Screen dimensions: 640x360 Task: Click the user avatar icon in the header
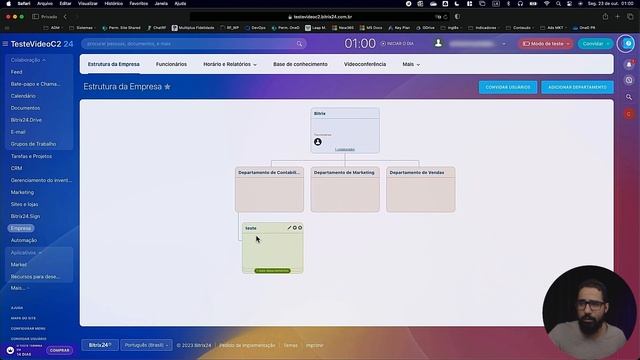pos(438,43)
